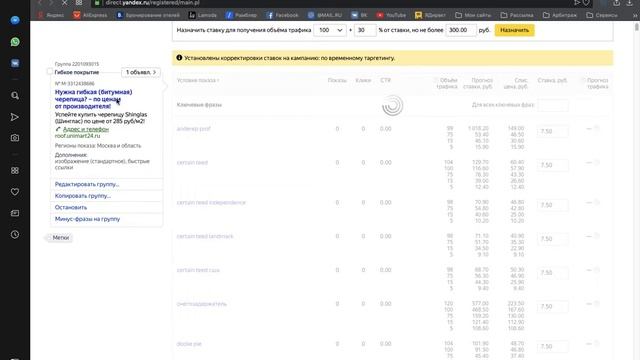Expand the 1 объявл. ads list

(141, 72)
